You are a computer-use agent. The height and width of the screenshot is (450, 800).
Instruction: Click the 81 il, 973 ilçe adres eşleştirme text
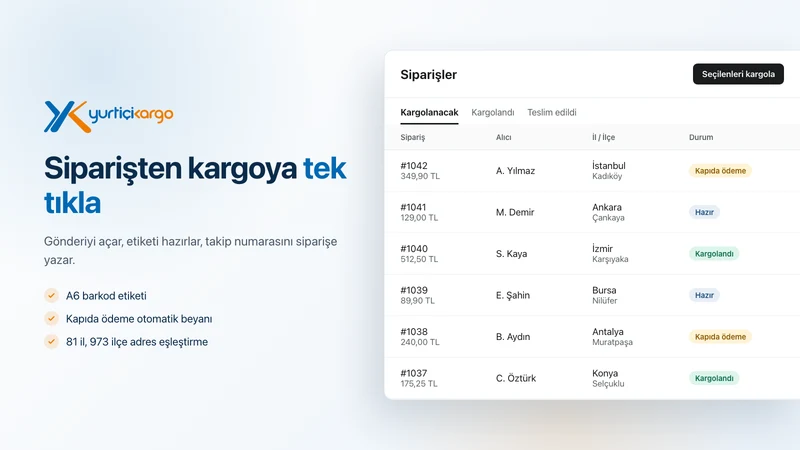pyautogui.click(x=137, y=342)
